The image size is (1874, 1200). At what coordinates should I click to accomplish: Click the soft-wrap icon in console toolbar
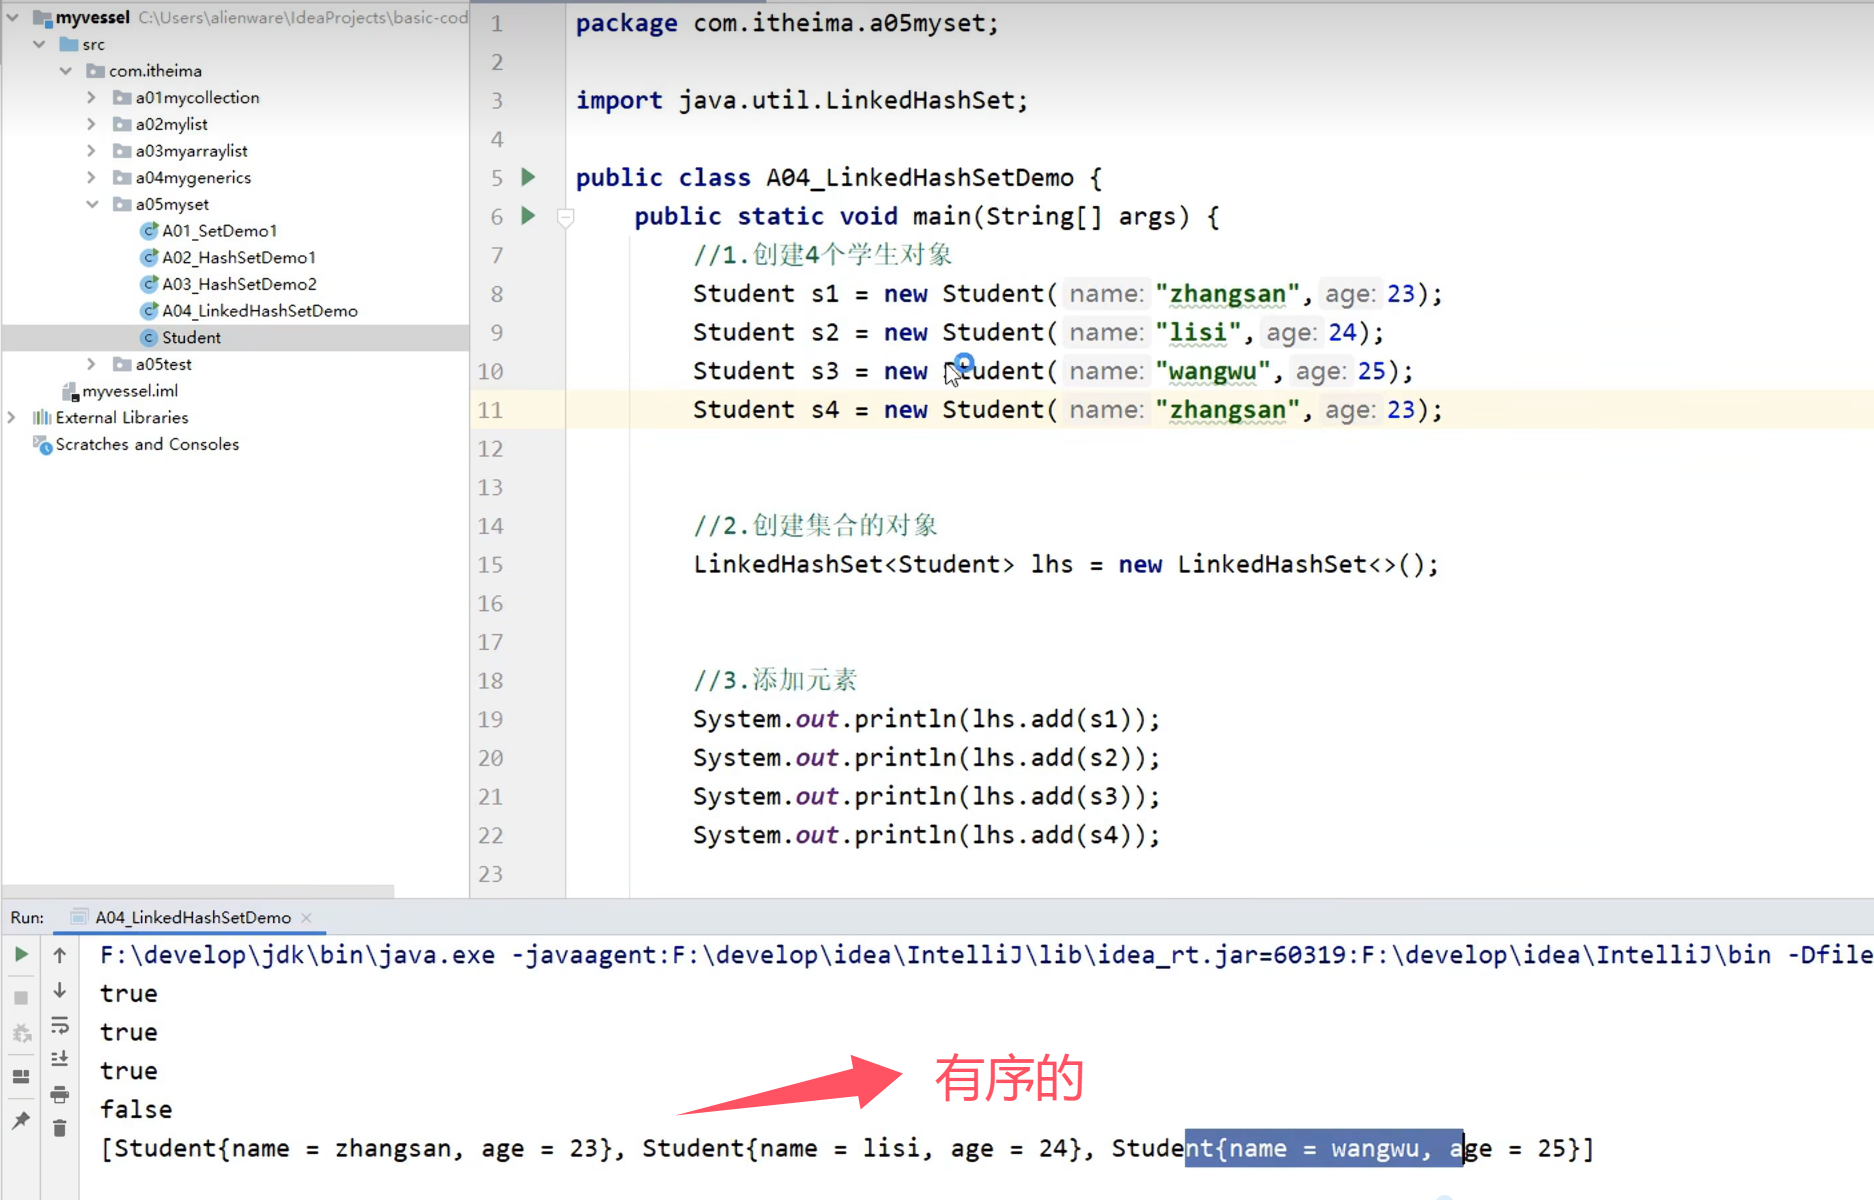point(60,1025)
